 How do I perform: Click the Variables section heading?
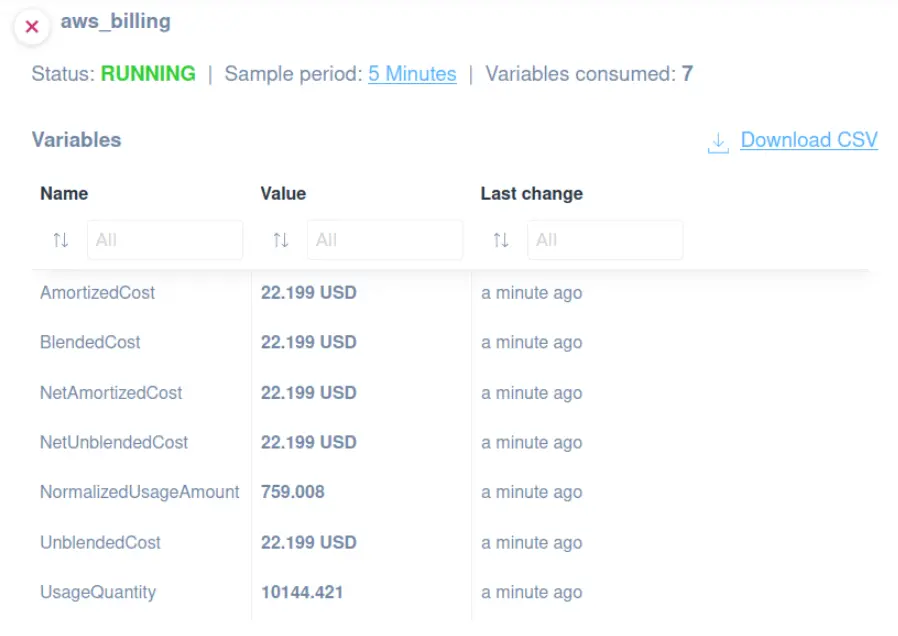[x=76, y=140]
